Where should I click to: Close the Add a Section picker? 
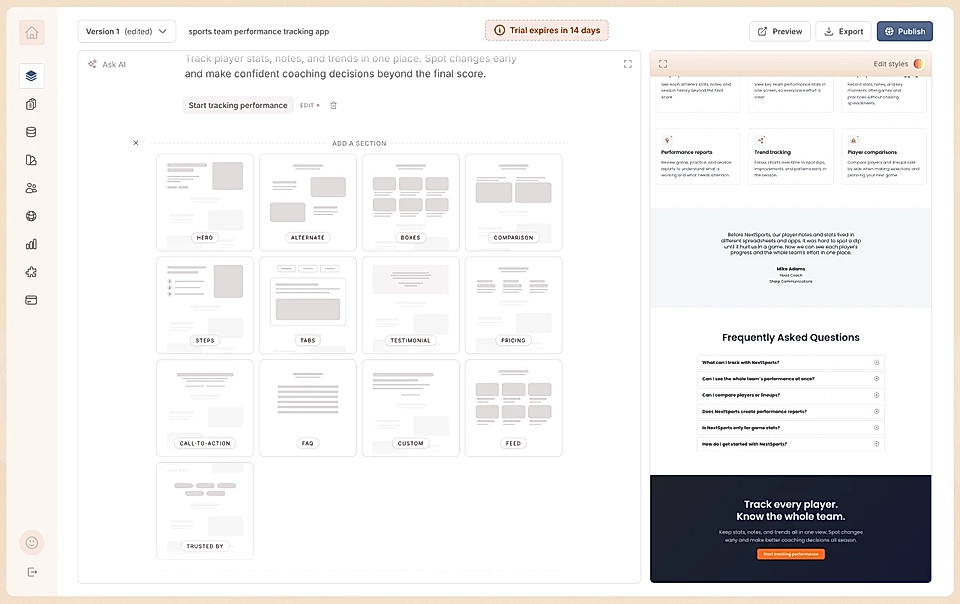click(136, 143)
